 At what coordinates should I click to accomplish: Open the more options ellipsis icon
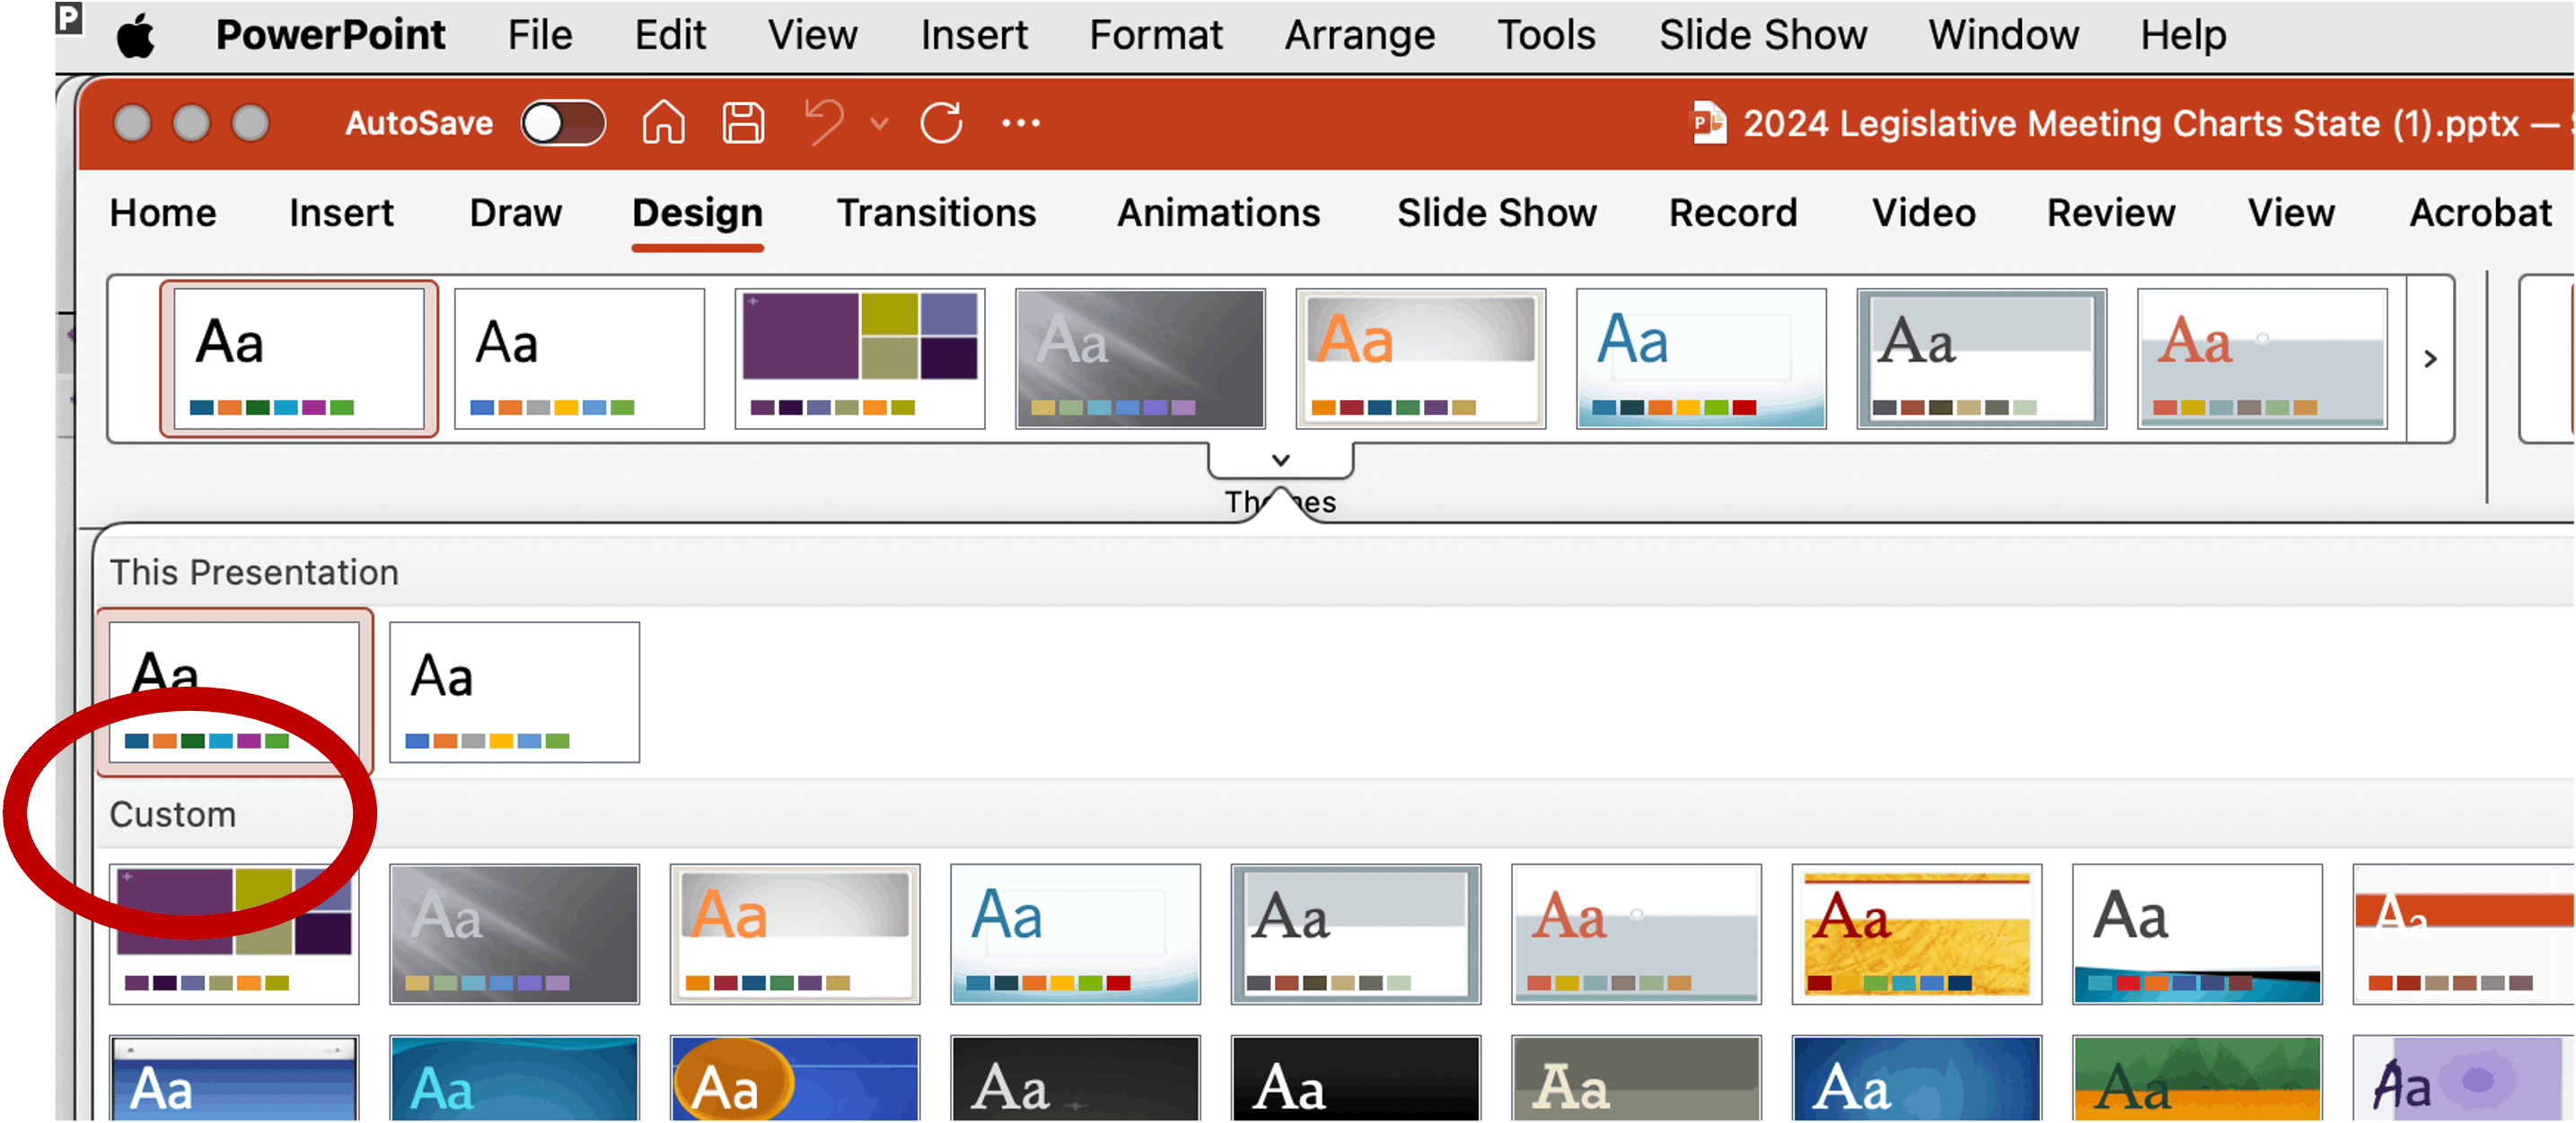[1021, 123]
